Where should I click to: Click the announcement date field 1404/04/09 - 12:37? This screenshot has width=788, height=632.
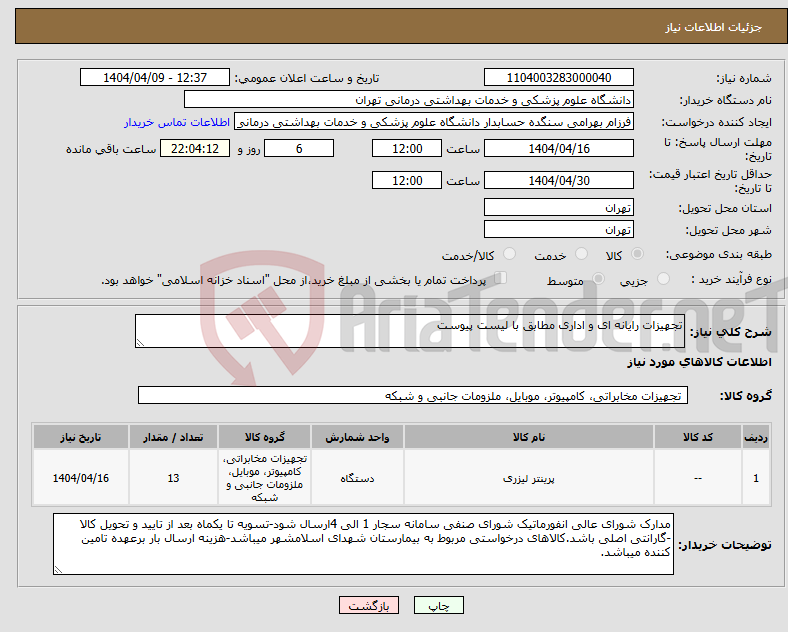coord(155,78)
